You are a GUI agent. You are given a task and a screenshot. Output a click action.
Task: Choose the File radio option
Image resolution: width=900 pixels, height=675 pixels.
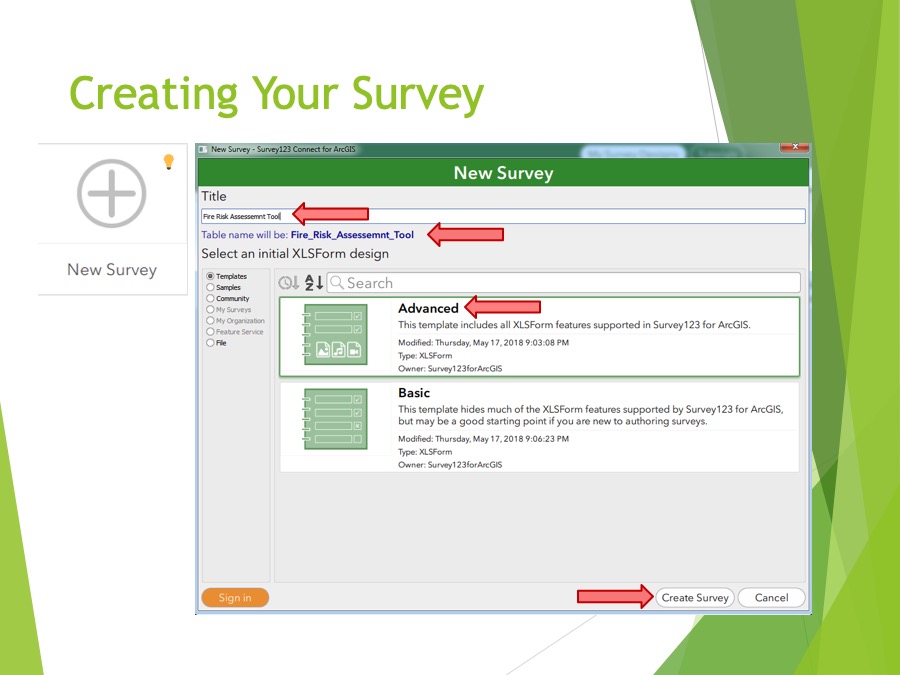click(216, 343)
